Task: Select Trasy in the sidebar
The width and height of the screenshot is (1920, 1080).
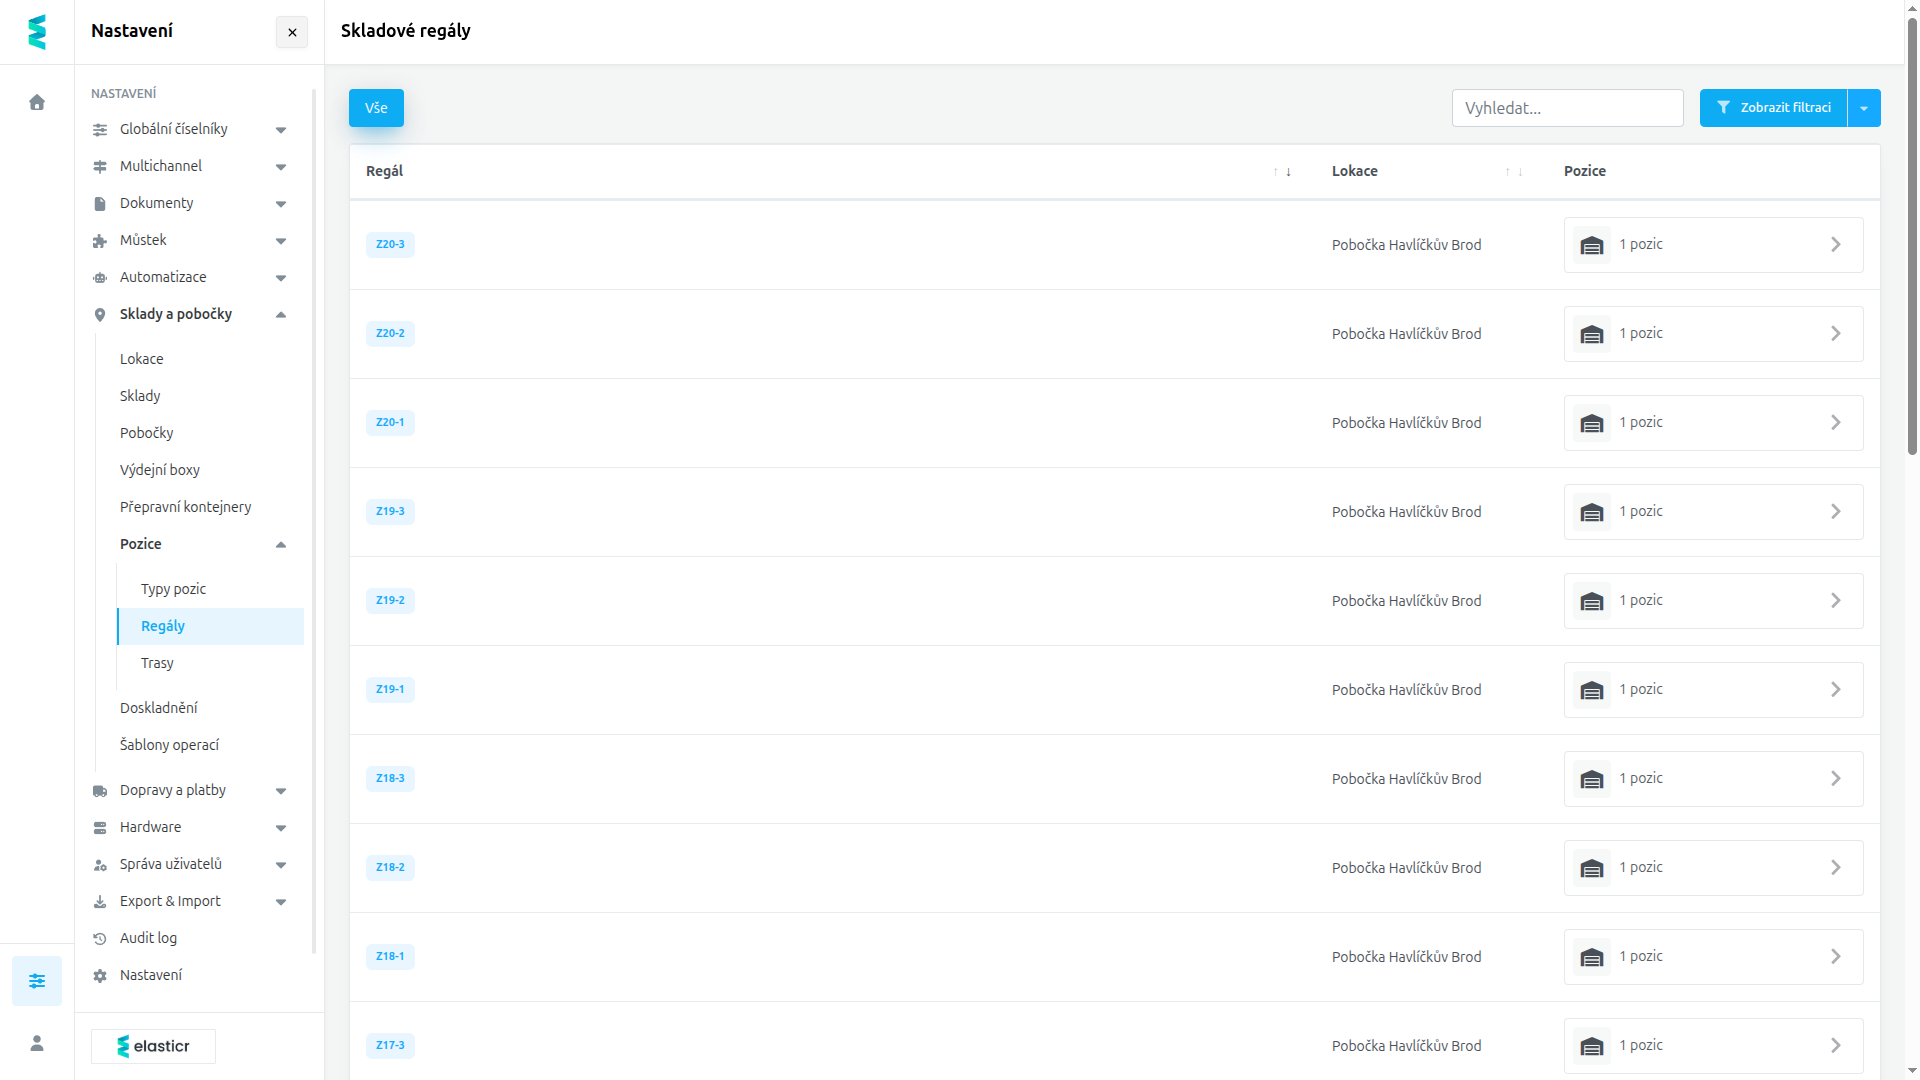Action: (x=157, y=663)
